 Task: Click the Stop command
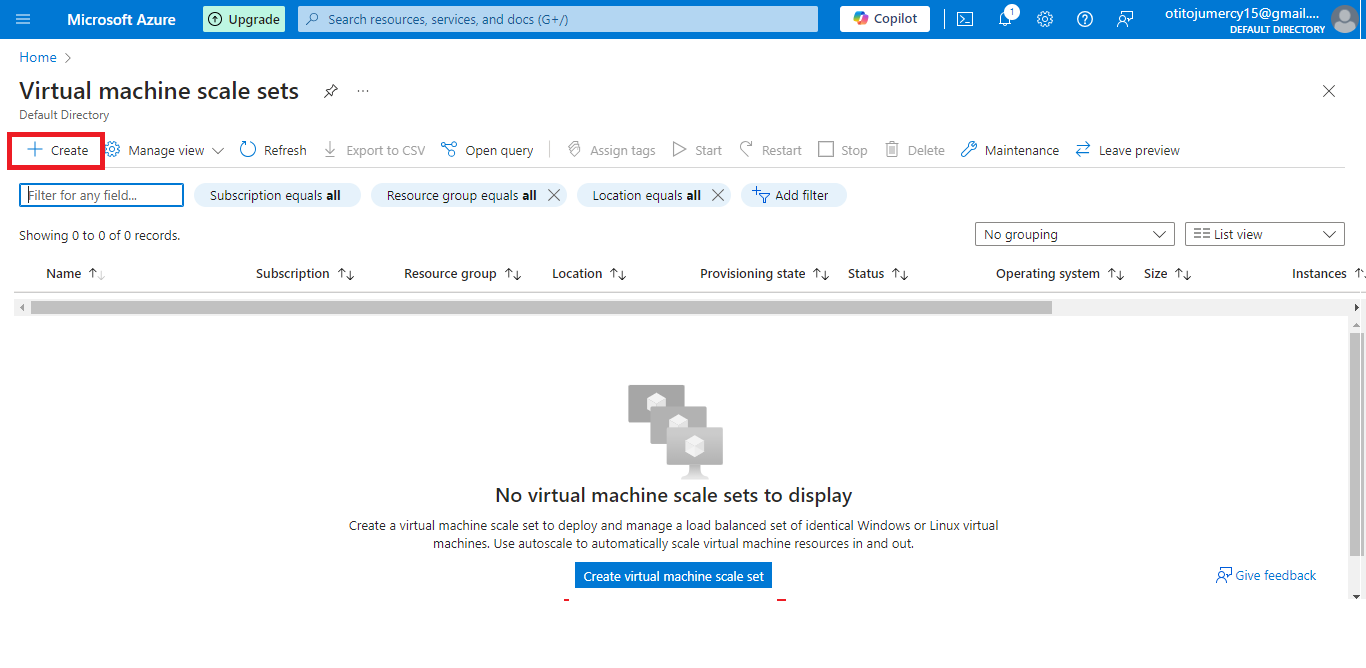(x=843, y=150)
